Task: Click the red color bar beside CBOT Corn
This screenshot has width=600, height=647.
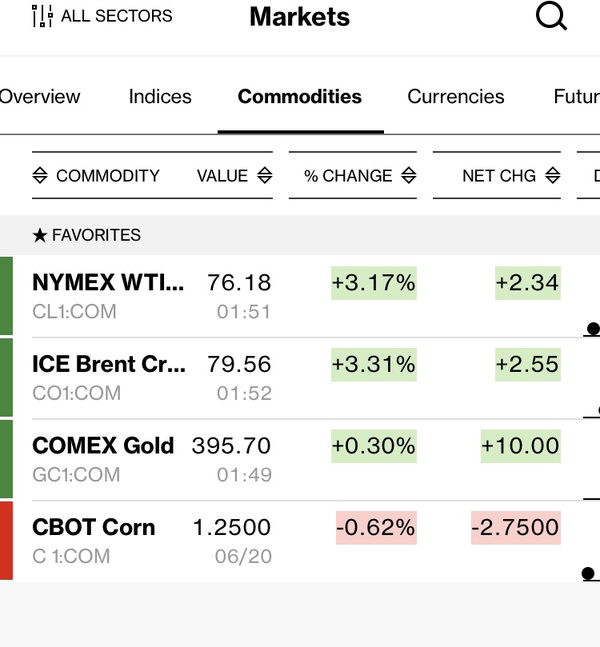Action: (6, 541)
